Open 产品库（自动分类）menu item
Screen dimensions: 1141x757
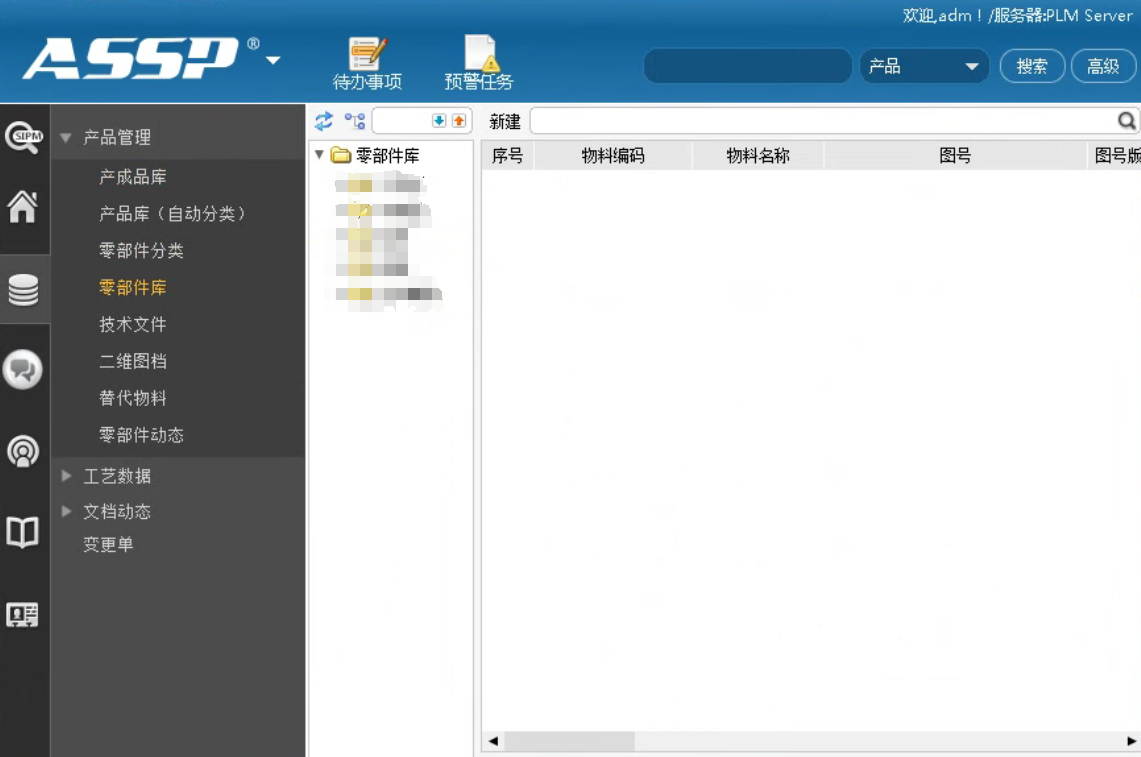172,214
